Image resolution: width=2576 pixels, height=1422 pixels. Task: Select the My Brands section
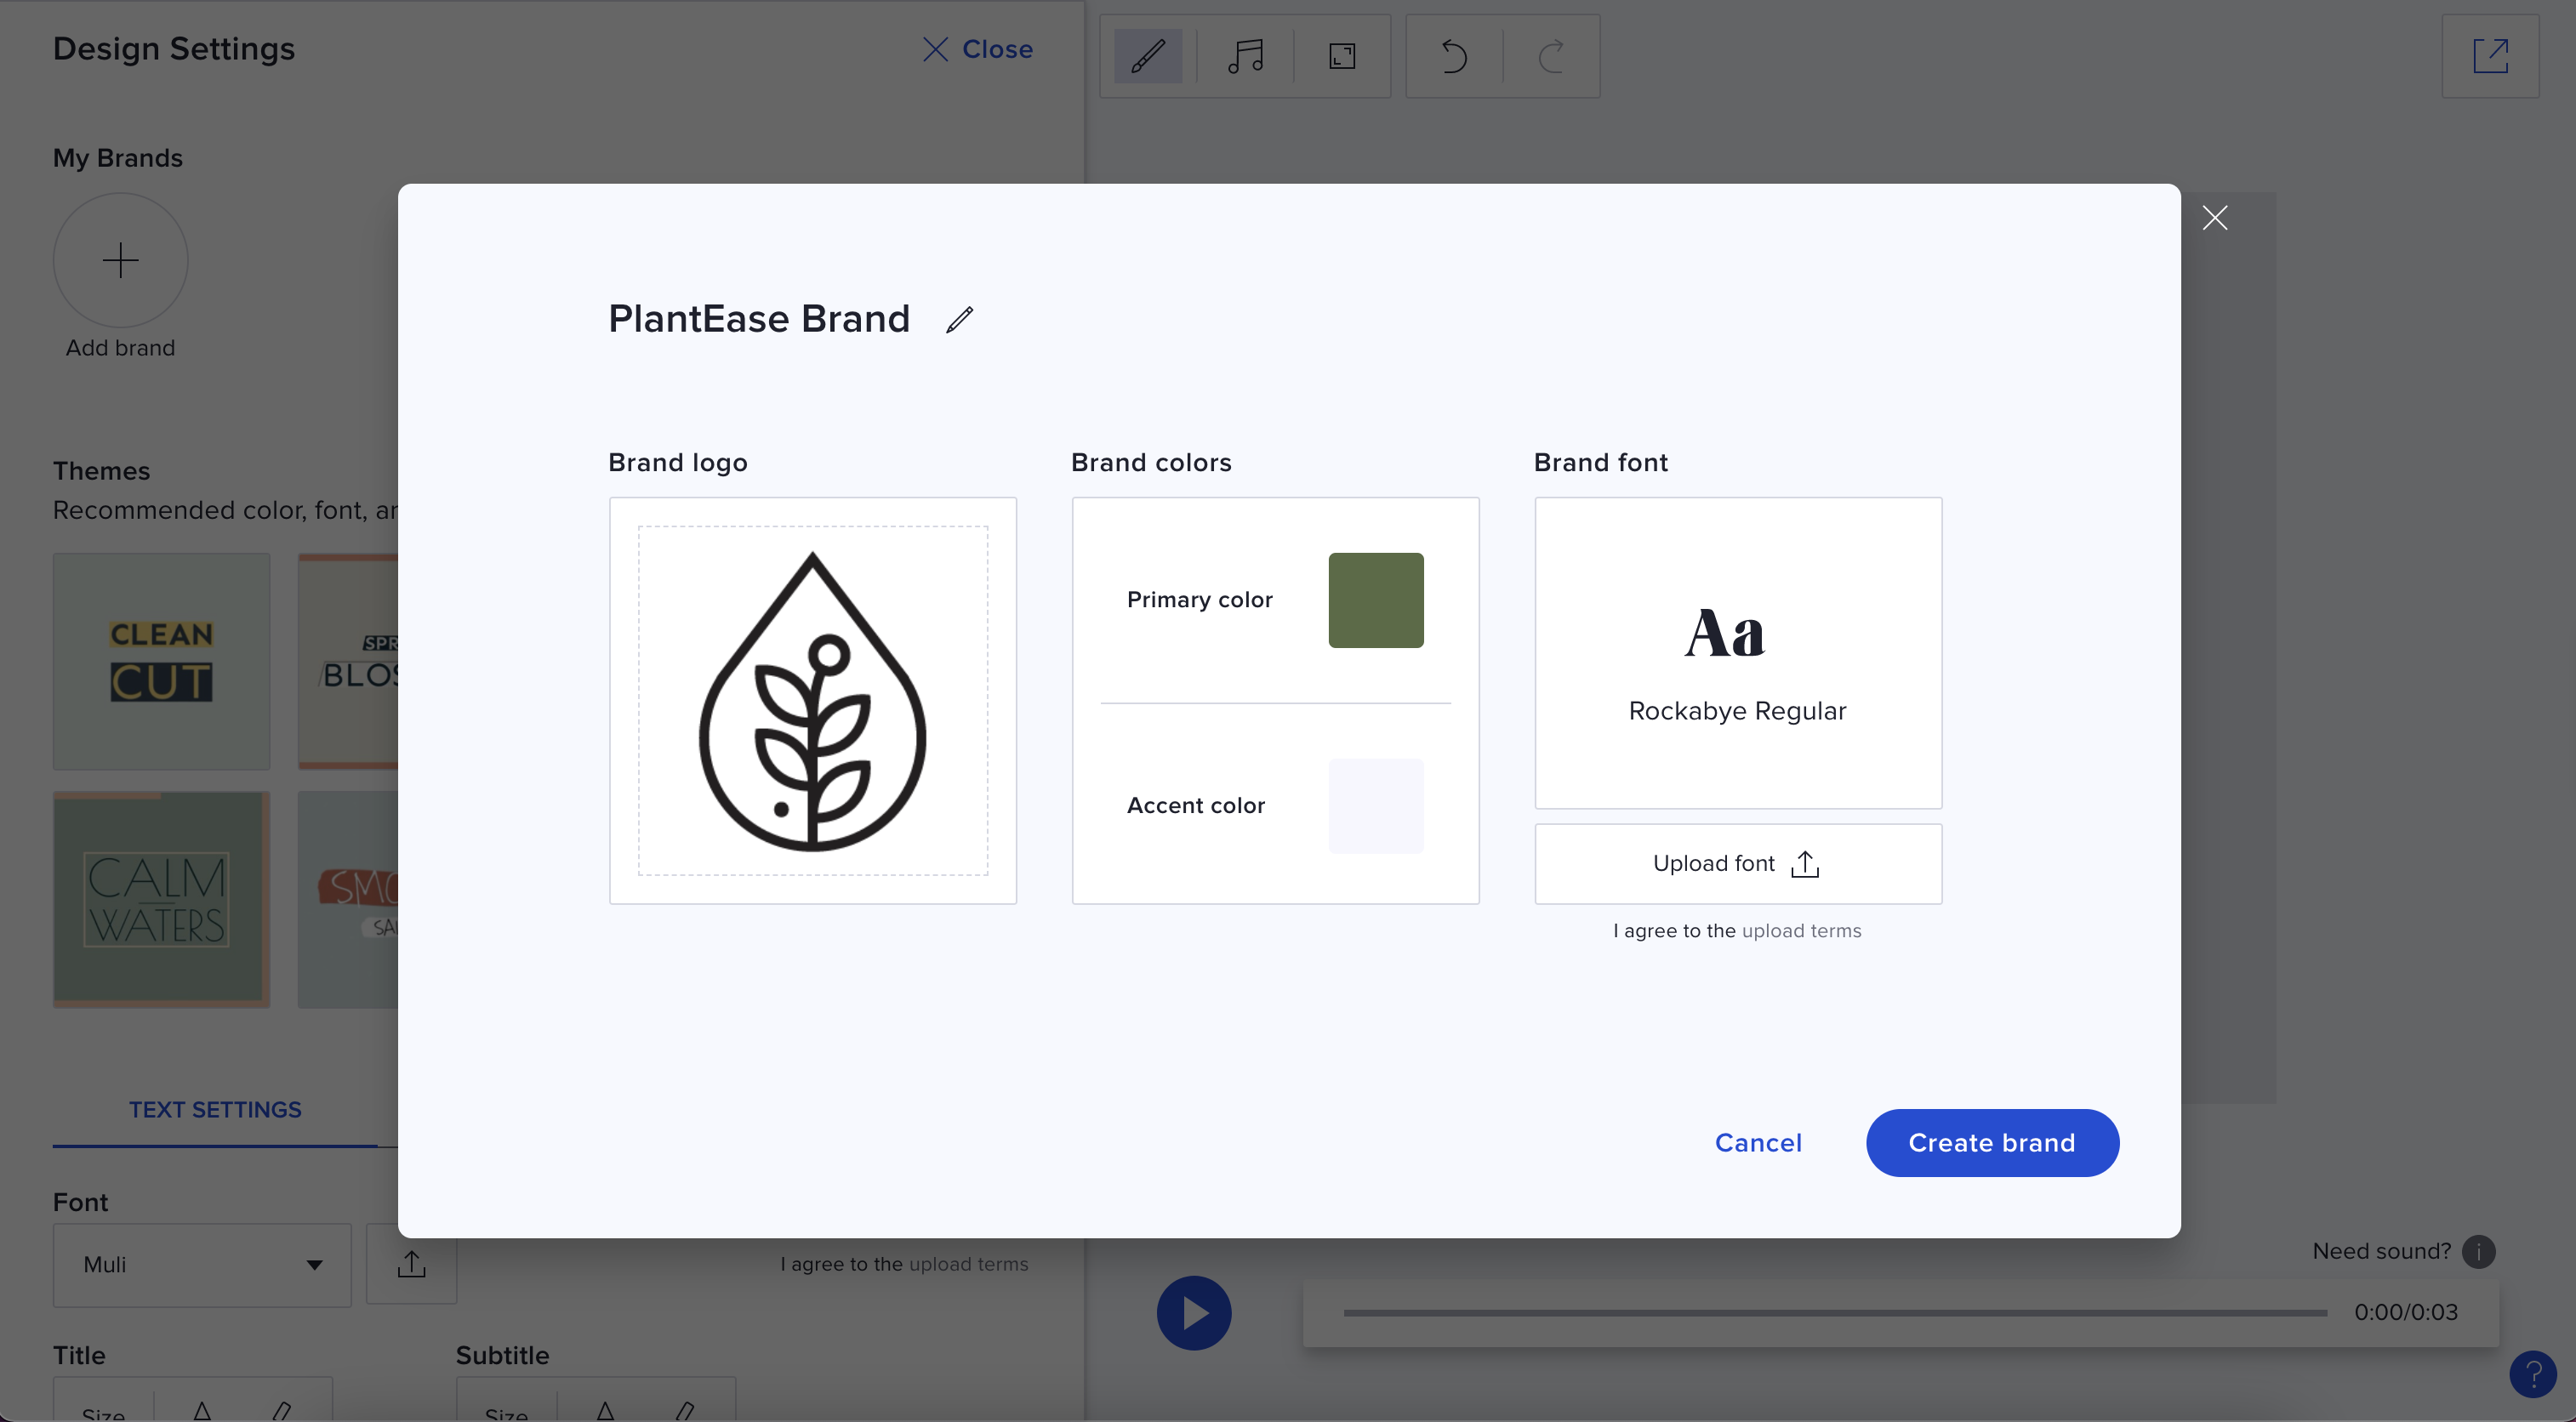point(117,157)
